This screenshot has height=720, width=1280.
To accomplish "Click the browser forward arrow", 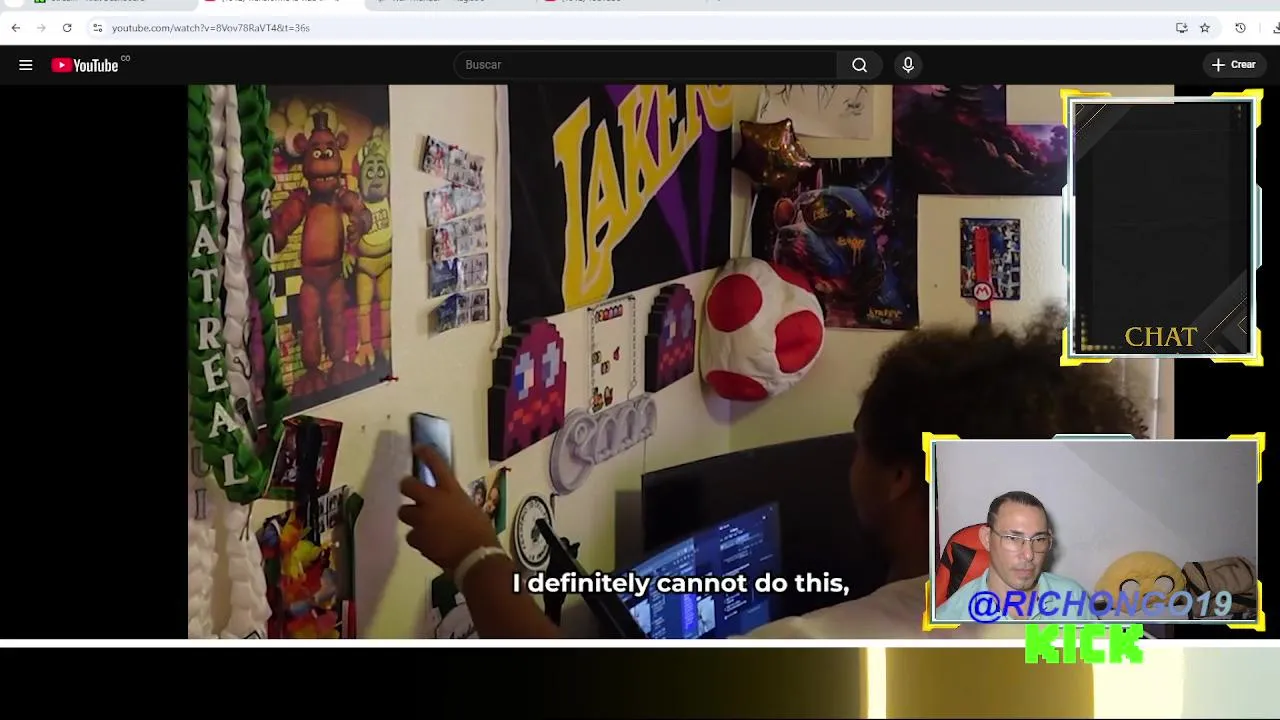I will (x=41, y=28).
